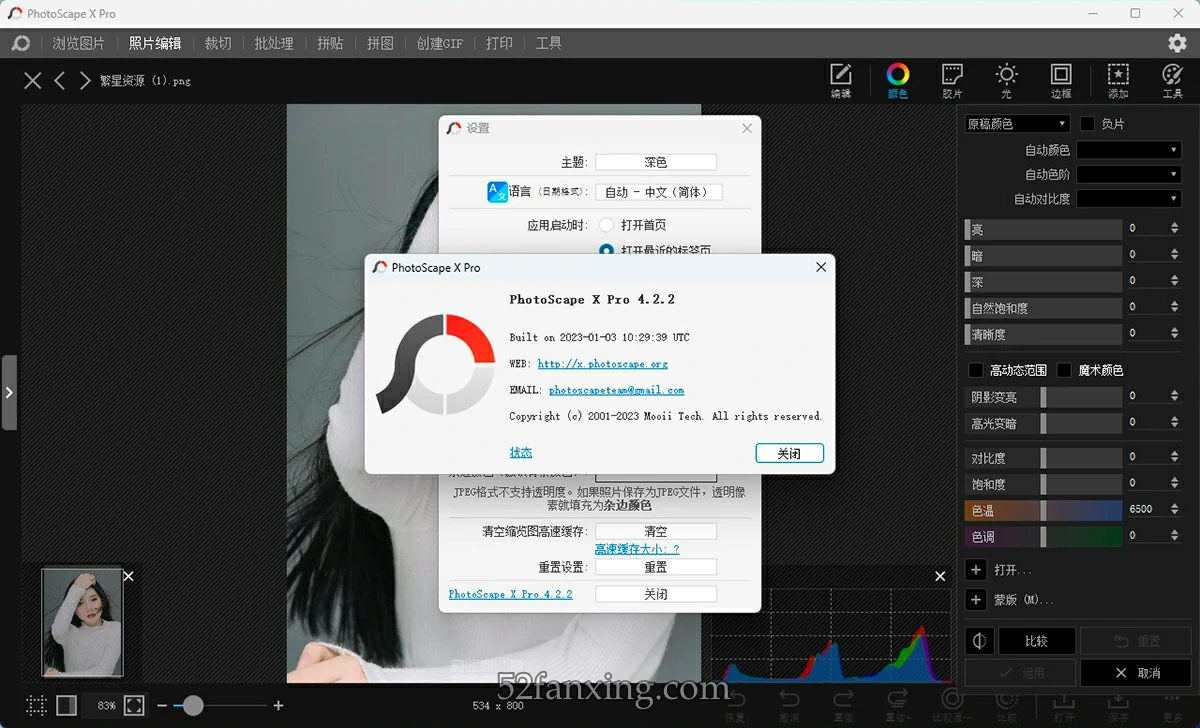Expand the 打开... plus button
This screenshot has height=728, width=1200.
coord(977,570)
